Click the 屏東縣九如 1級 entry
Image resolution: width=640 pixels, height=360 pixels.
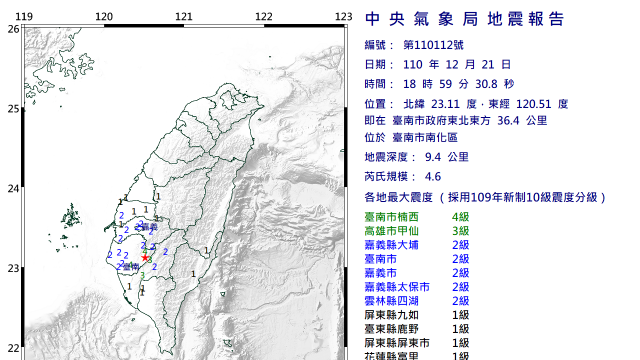pyautogui.click(x=417, y=315)
